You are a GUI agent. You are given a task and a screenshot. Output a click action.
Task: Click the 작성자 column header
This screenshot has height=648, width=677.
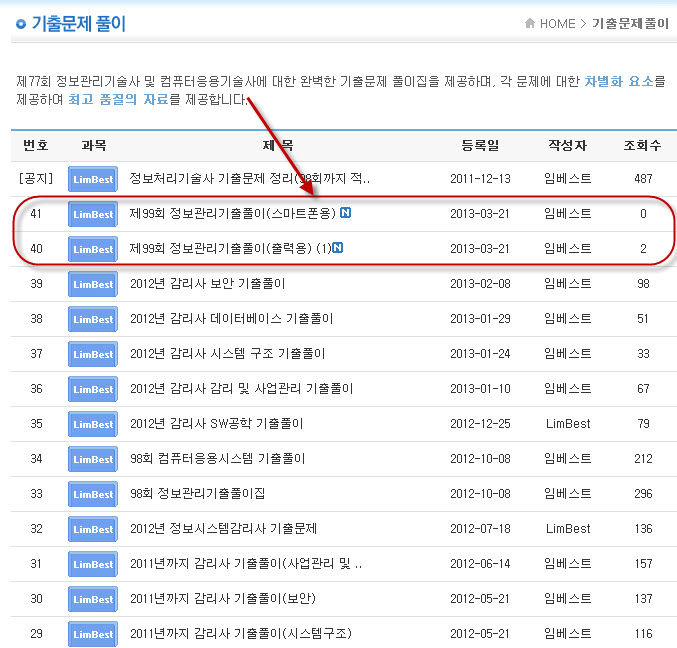point(567,145)
